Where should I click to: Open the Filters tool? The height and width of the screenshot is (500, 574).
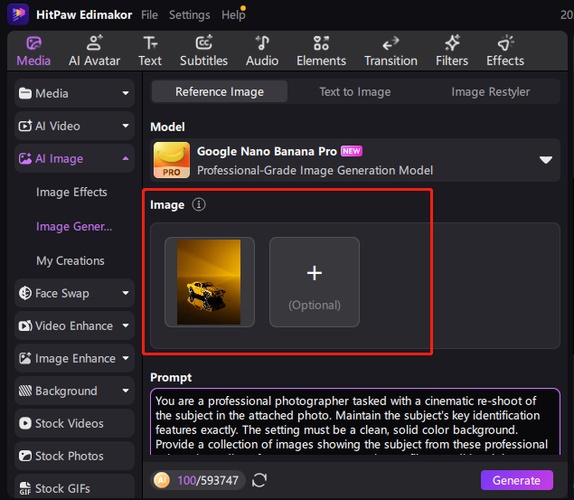pyautogui.click(x=452, y=52)
